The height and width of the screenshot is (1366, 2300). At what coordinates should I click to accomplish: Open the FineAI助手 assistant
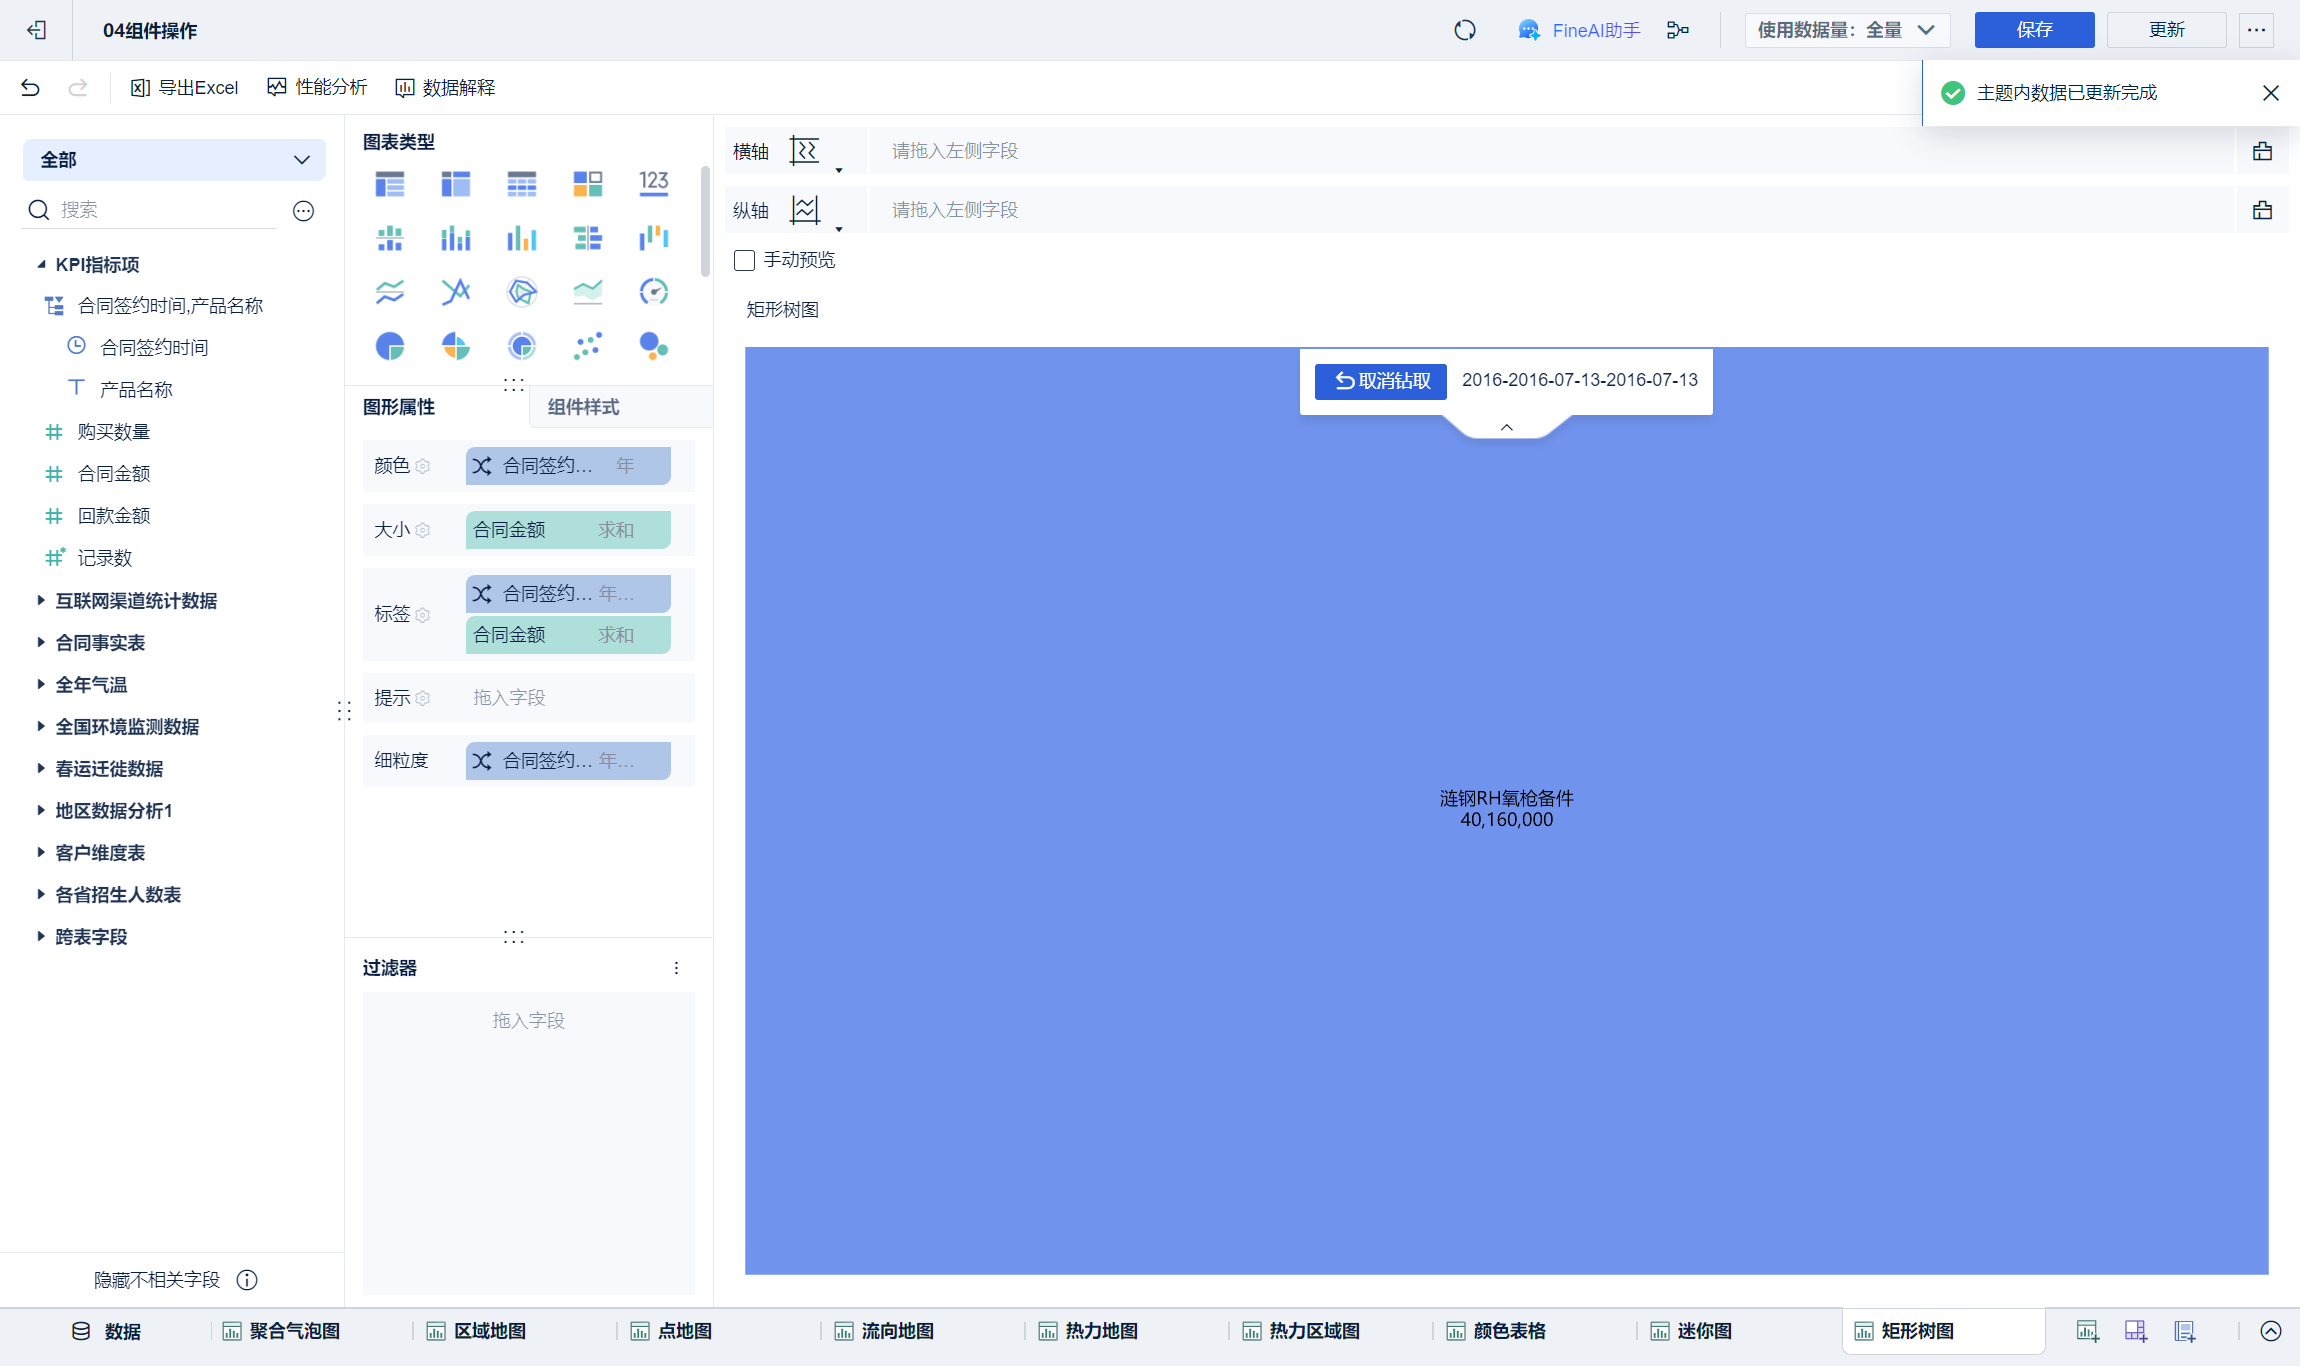pyautogui.click(x=1579, y=30)
